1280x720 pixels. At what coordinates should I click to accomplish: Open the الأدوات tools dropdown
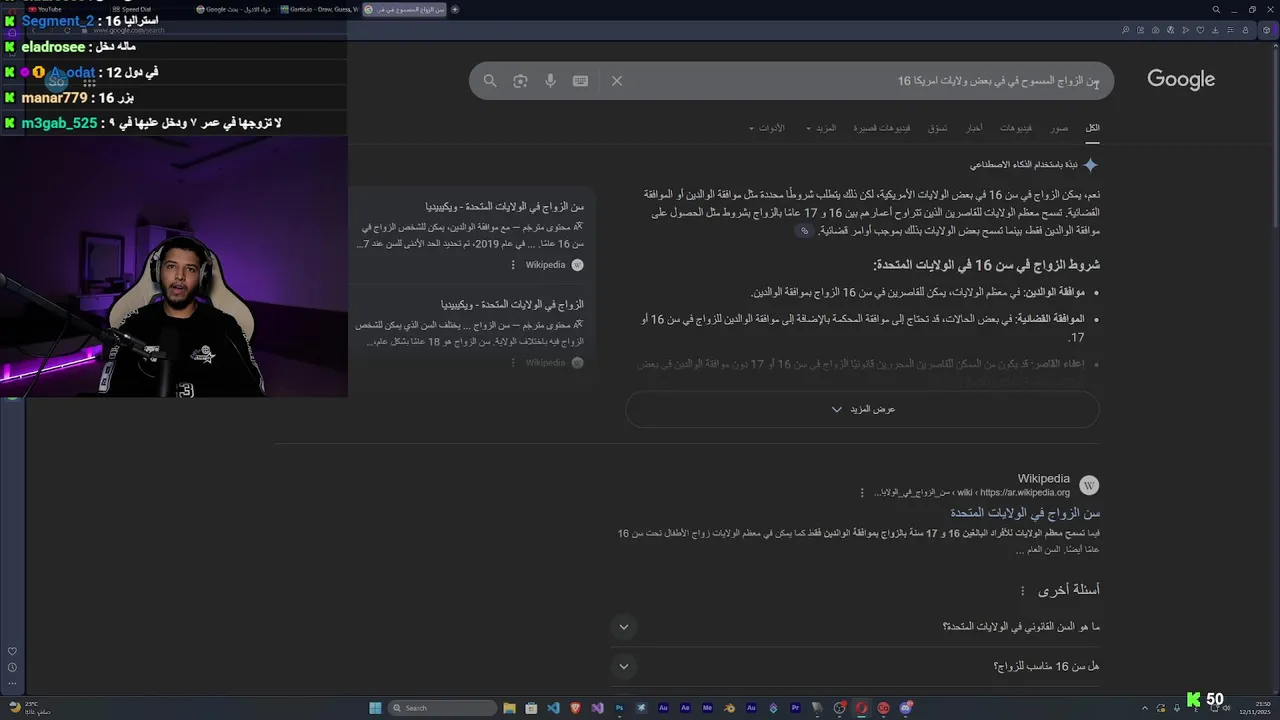pos(767,128)
